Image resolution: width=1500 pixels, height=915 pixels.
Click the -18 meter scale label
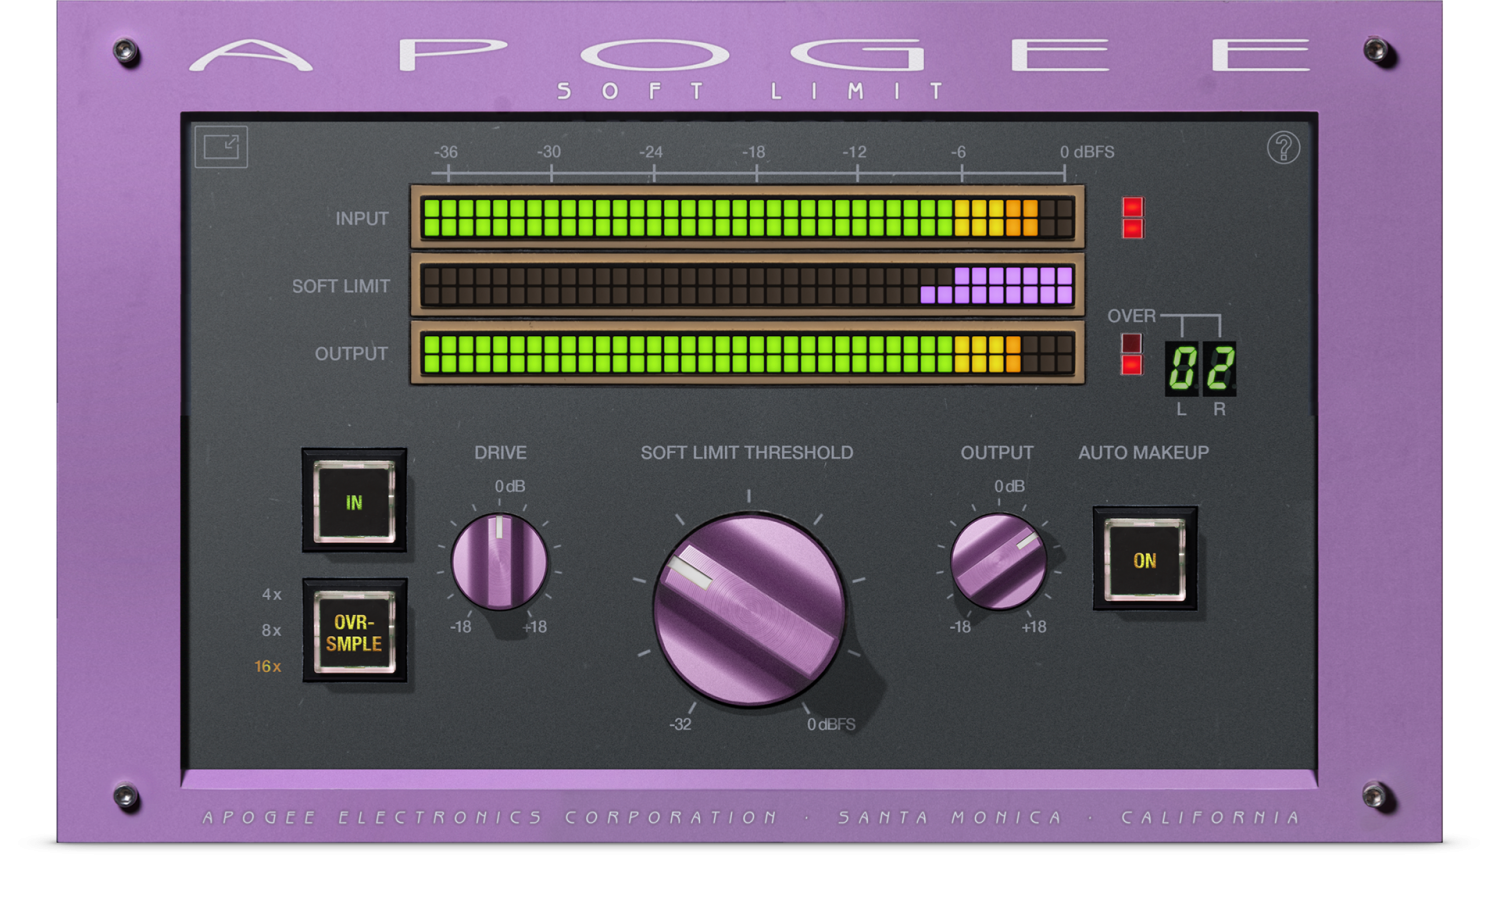(x=753, y=152)
